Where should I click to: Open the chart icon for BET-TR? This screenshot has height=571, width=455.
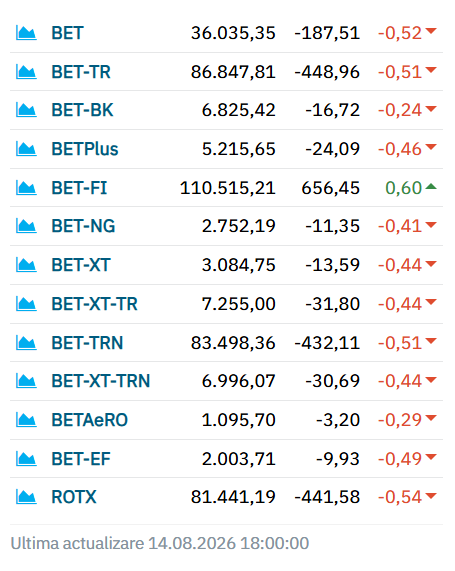pyautogui.click(x=26, y=72)
